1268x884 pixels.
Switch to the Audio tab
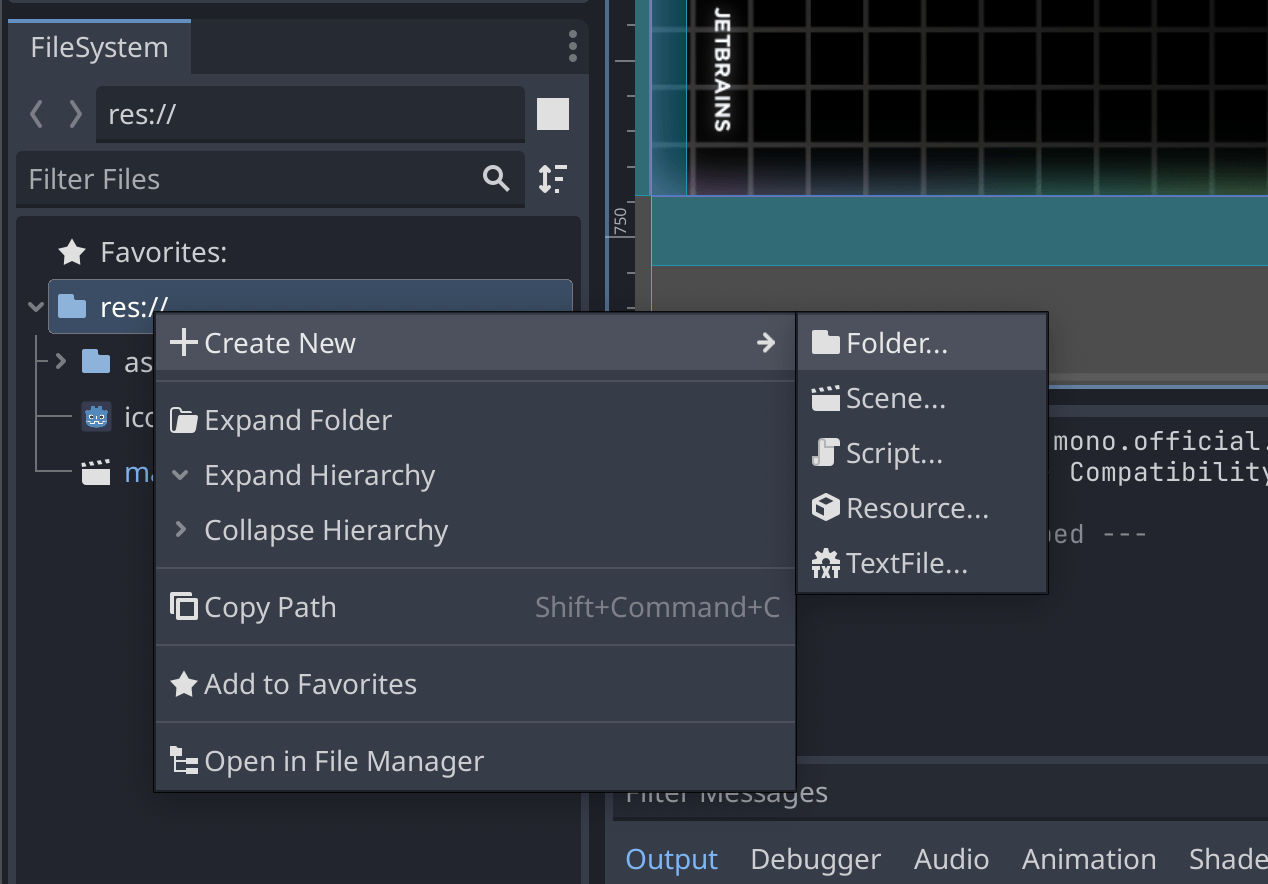coord(951,859)
